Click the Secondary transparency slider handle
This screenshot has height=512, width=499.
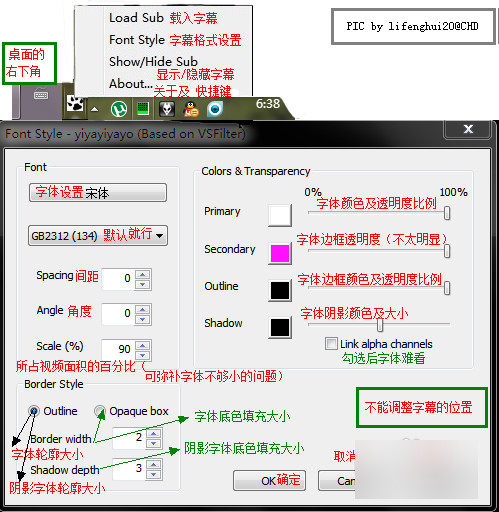tap(447, 251)
